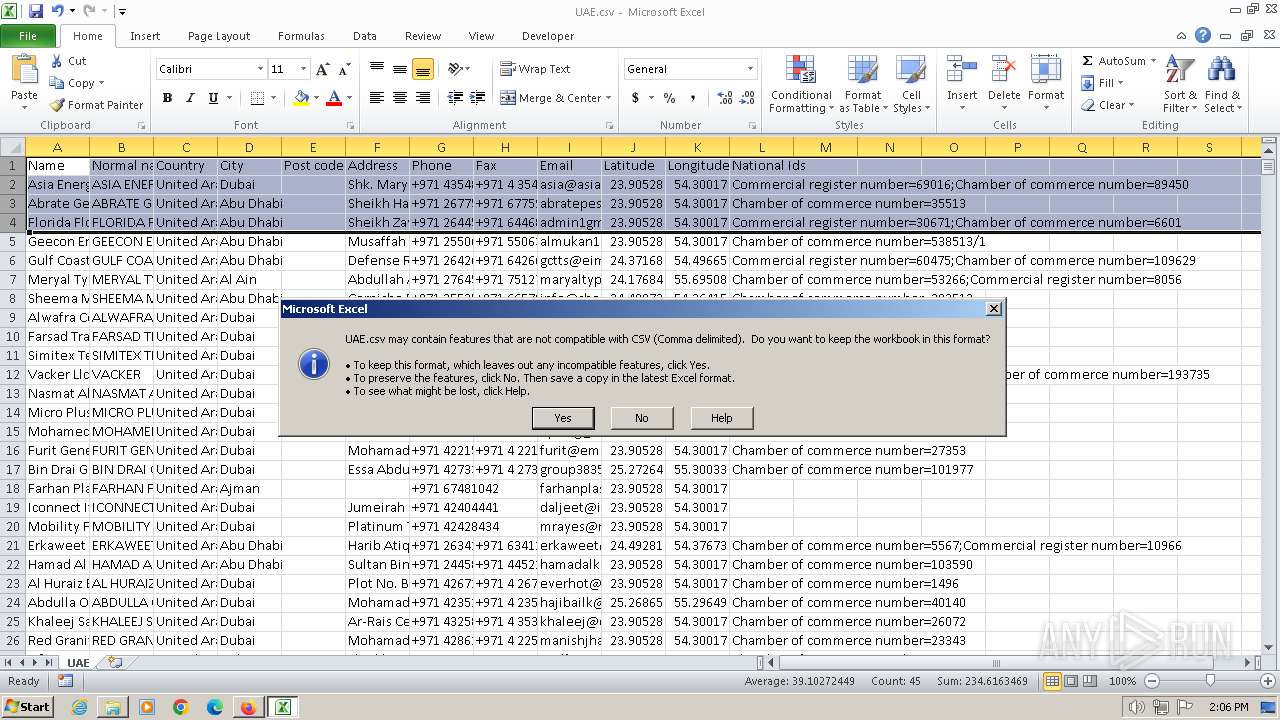The width and height of the screenshot is (1280, 720).
Task: Click the Align Text Right icon
Action: click(x=423, y=98)
